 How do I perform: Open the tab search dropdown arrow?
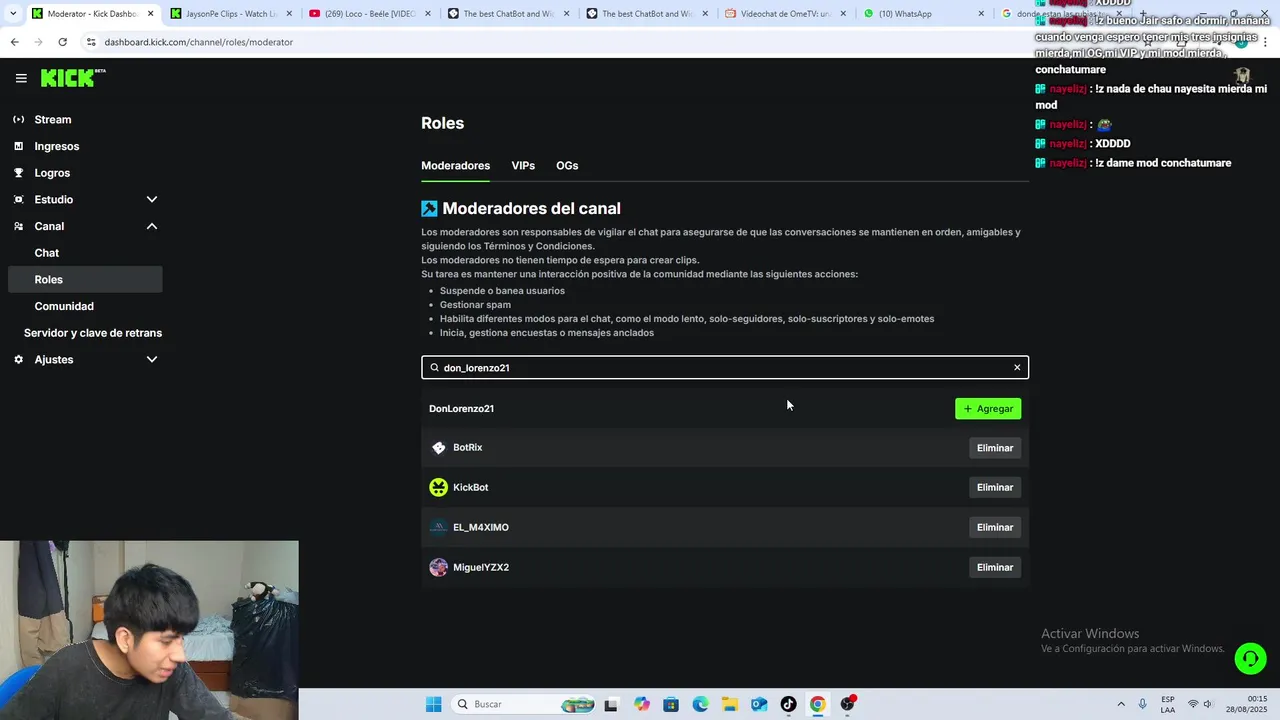(x=12, y=14)
